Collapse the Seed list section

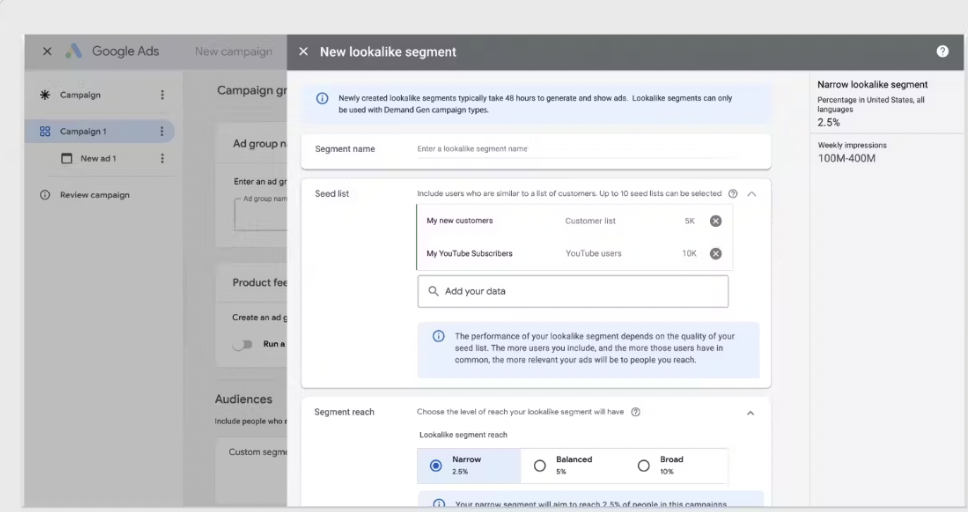(751, 194)
